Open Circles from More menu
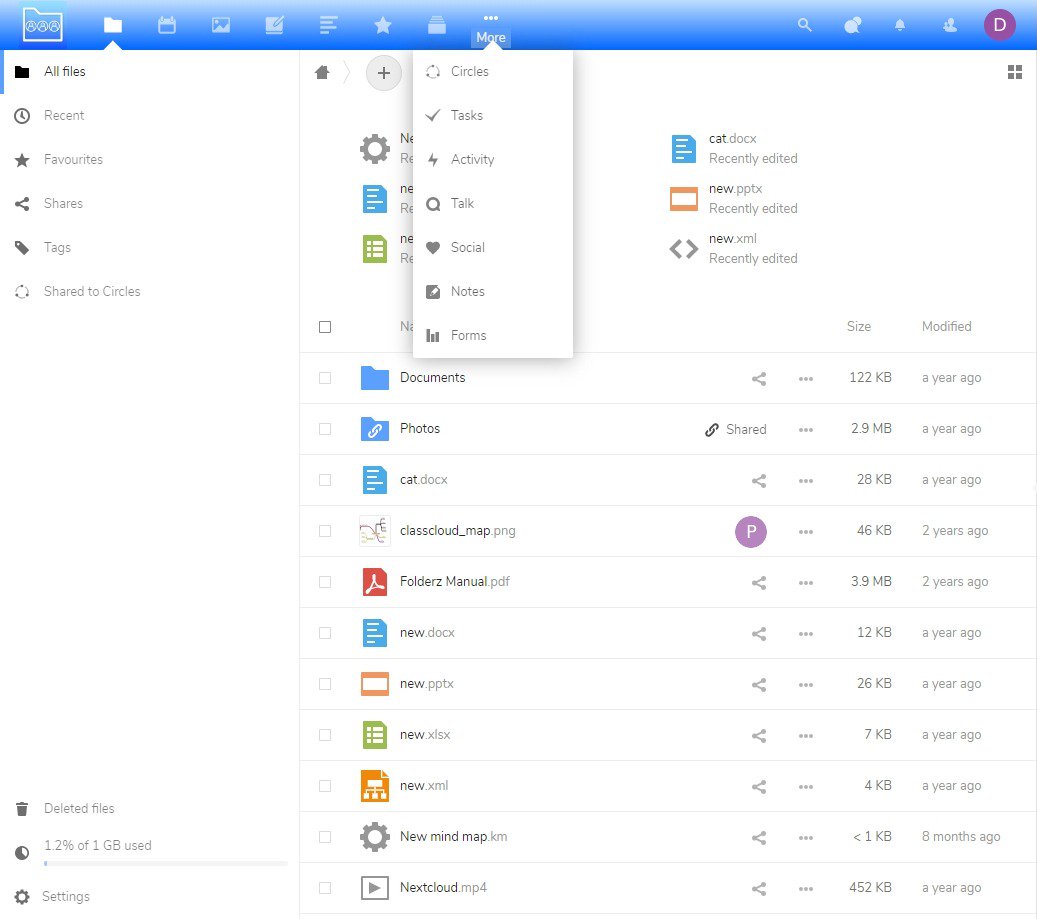The image size is (1037, 919). pos(493,71)
